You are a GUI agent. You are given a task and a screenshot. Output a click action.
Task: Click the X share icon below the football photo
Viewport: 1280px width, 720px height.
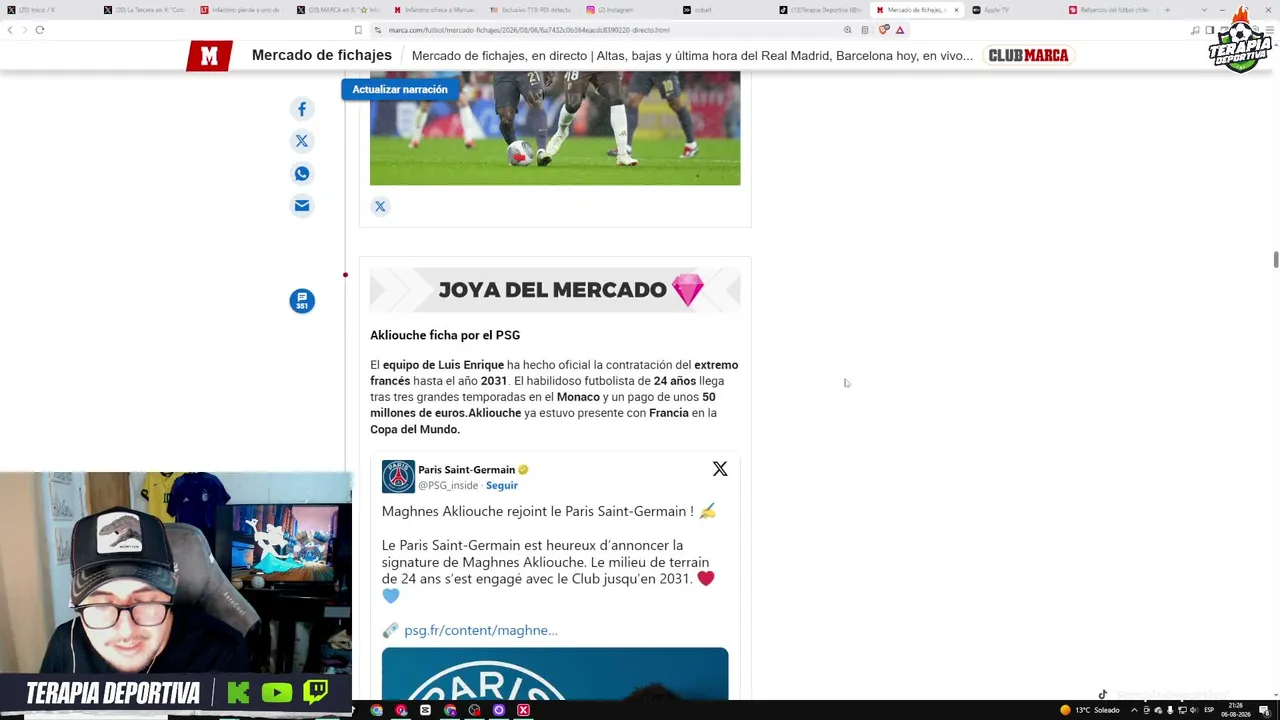(x=380, y=206)
